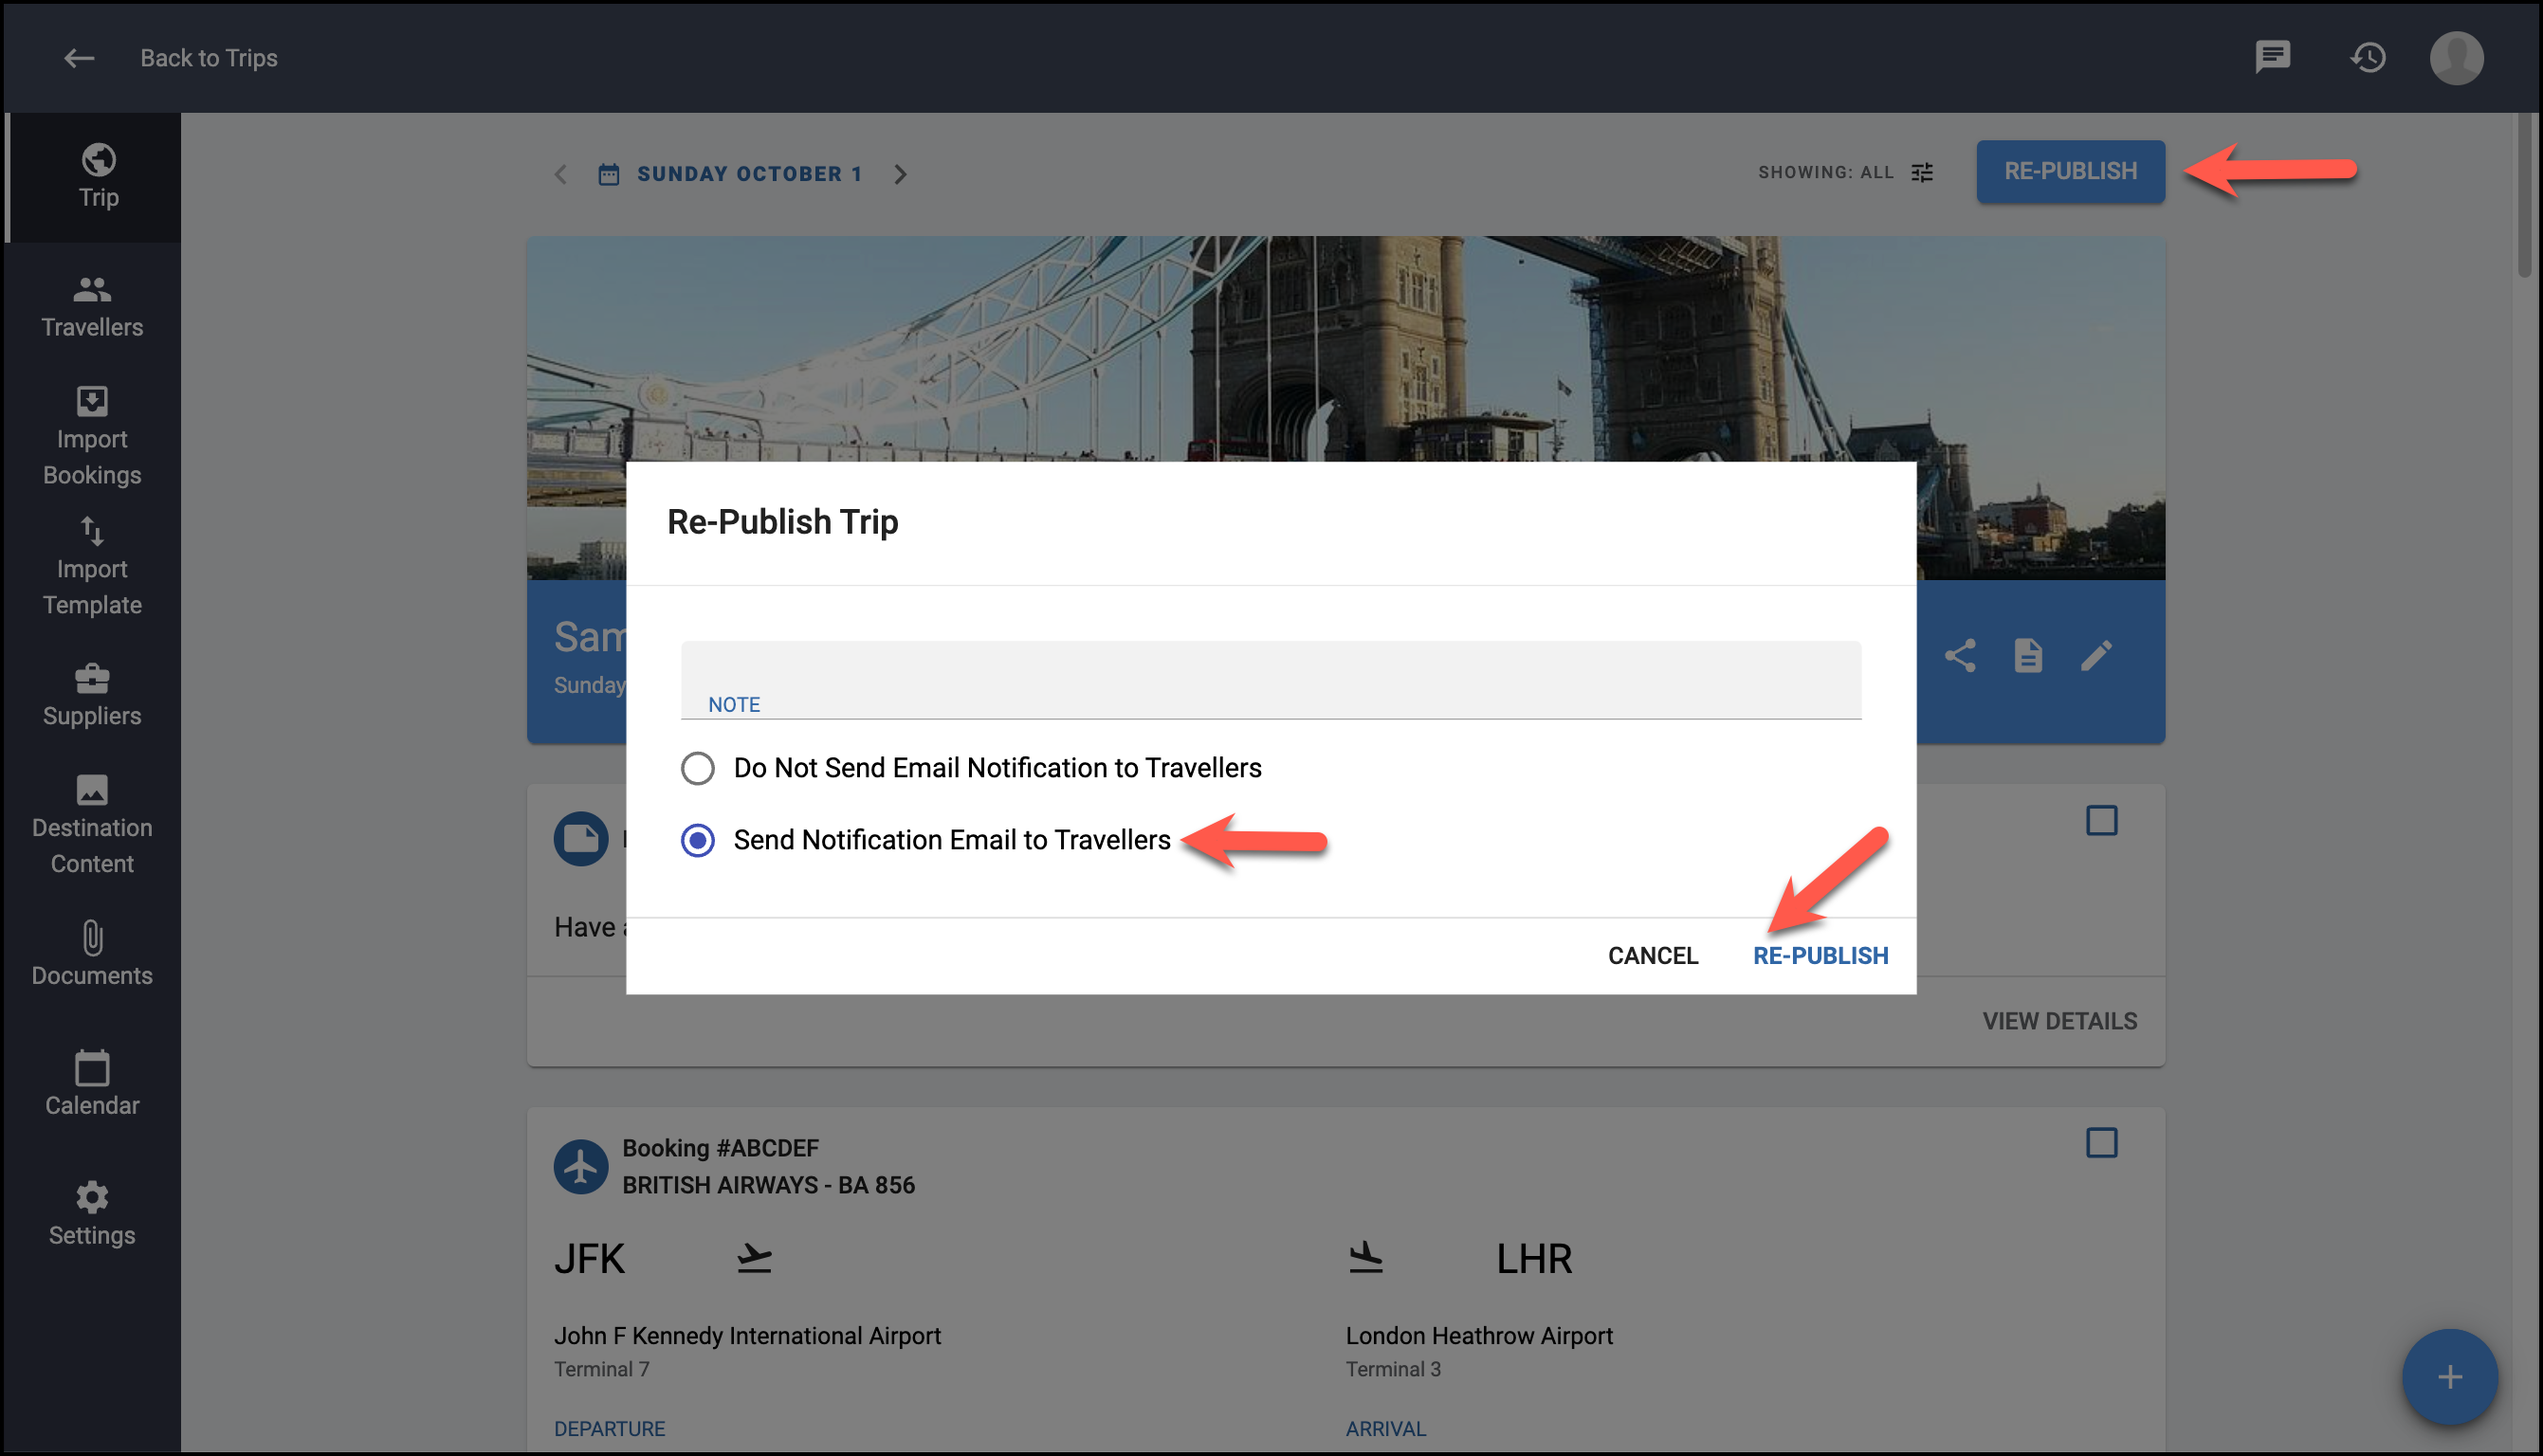Open Import Bookings in the sidebar
Screen dimensions: 2543x1456
[92, 436]
